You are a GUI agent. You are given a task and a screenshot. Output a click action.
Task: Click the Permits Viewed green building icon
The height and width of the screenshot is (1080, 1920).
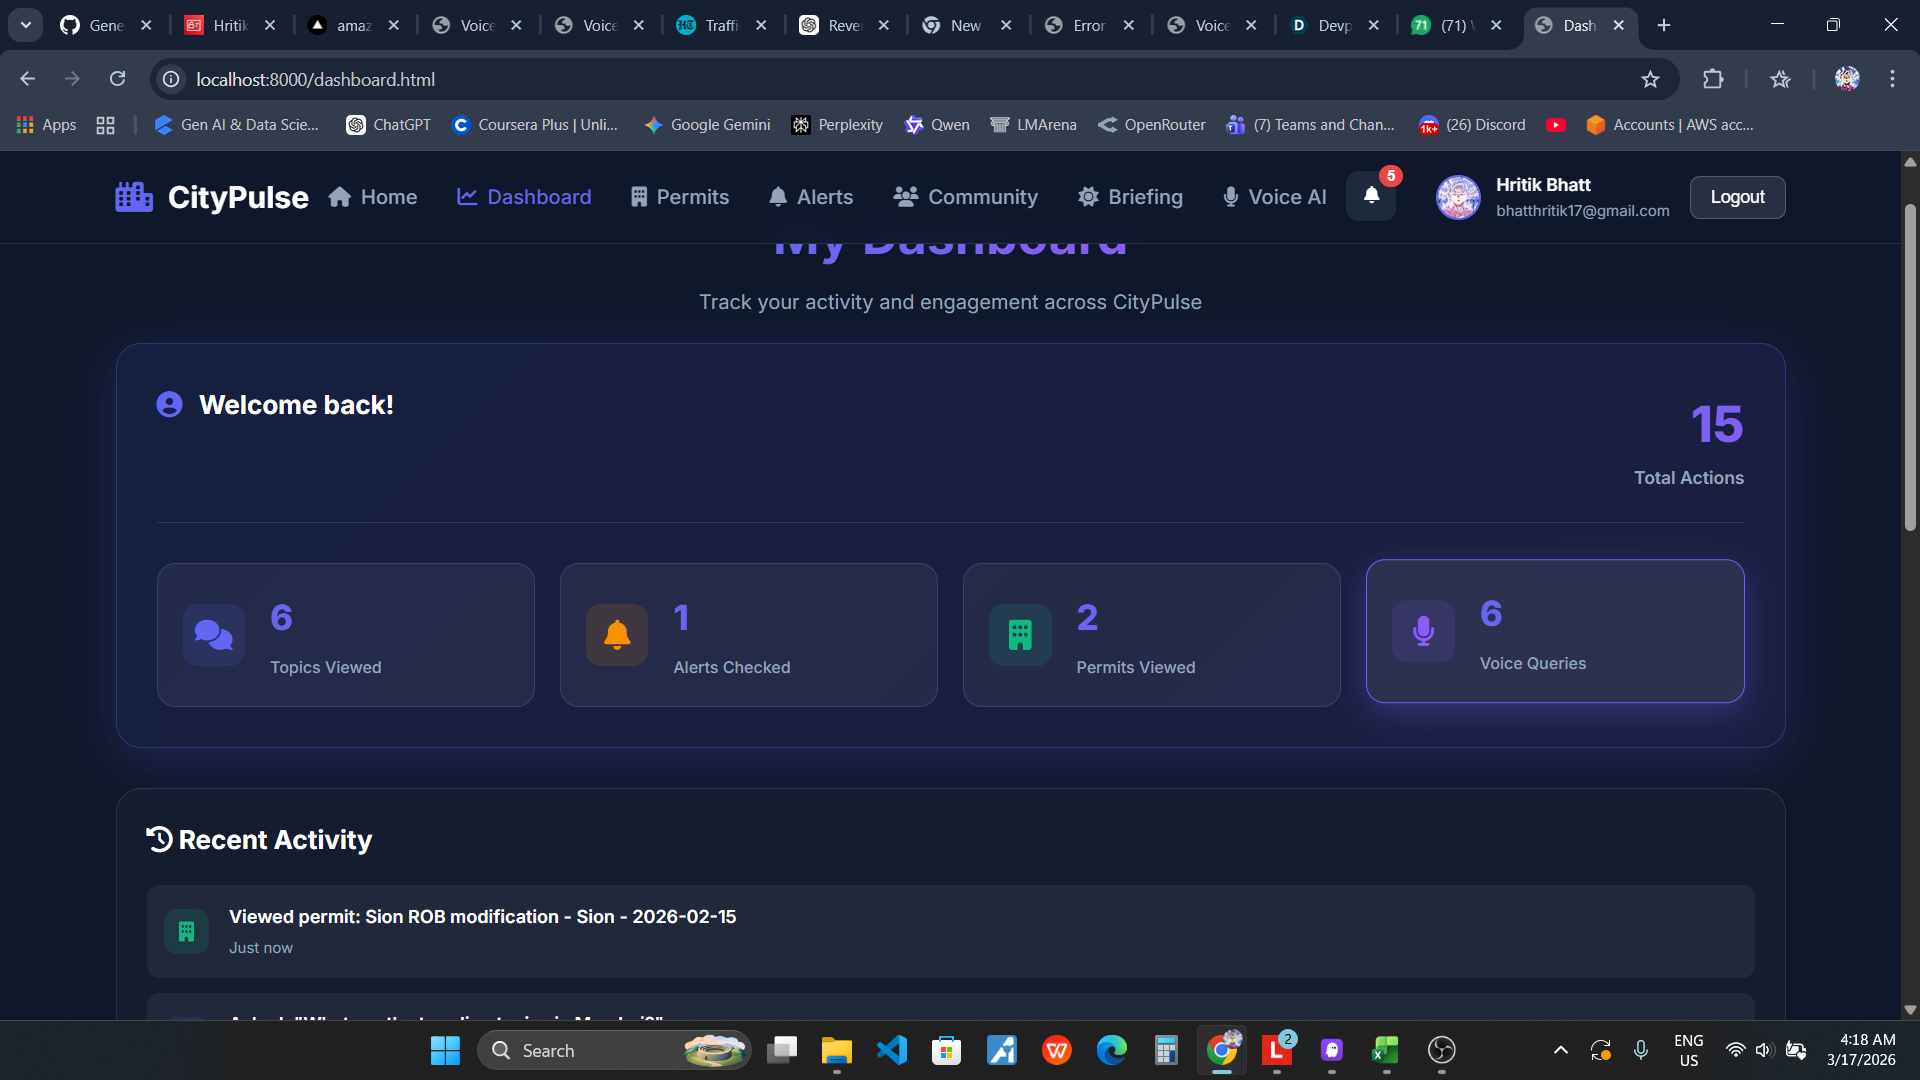[x=1020, y=635]
